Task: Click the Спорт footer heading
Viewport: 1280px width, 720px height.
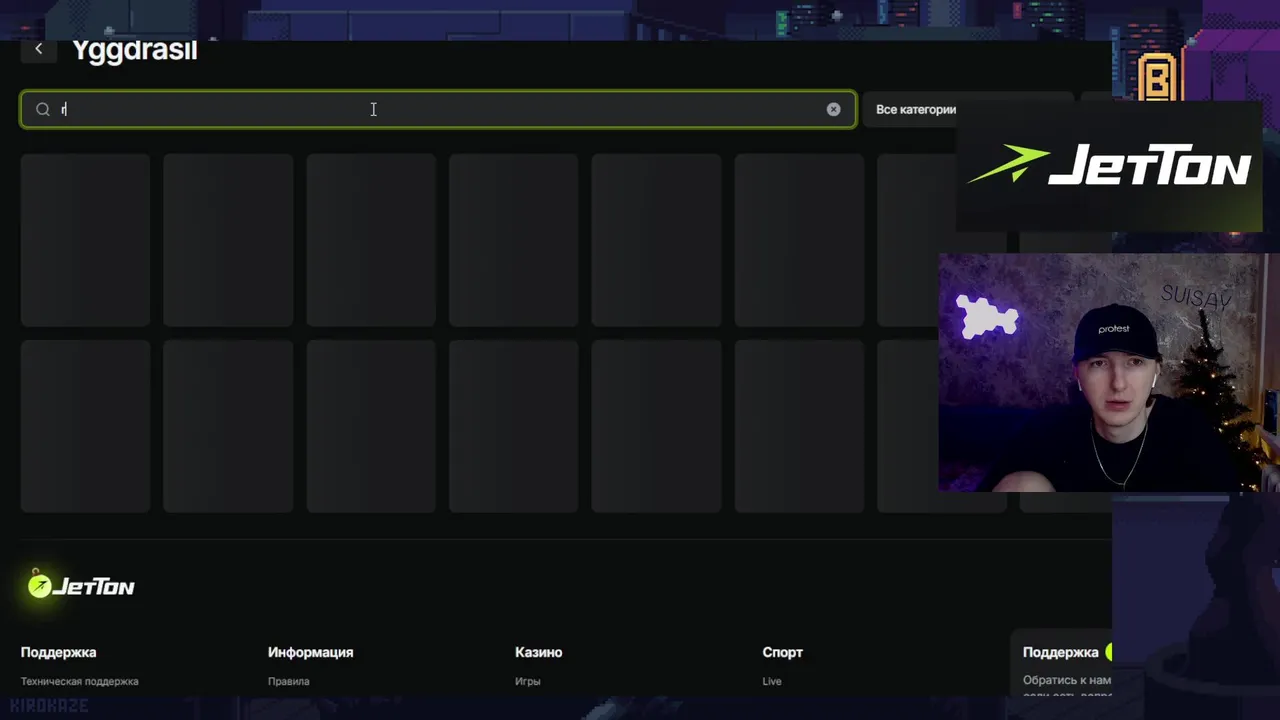Action: point(782,652)
